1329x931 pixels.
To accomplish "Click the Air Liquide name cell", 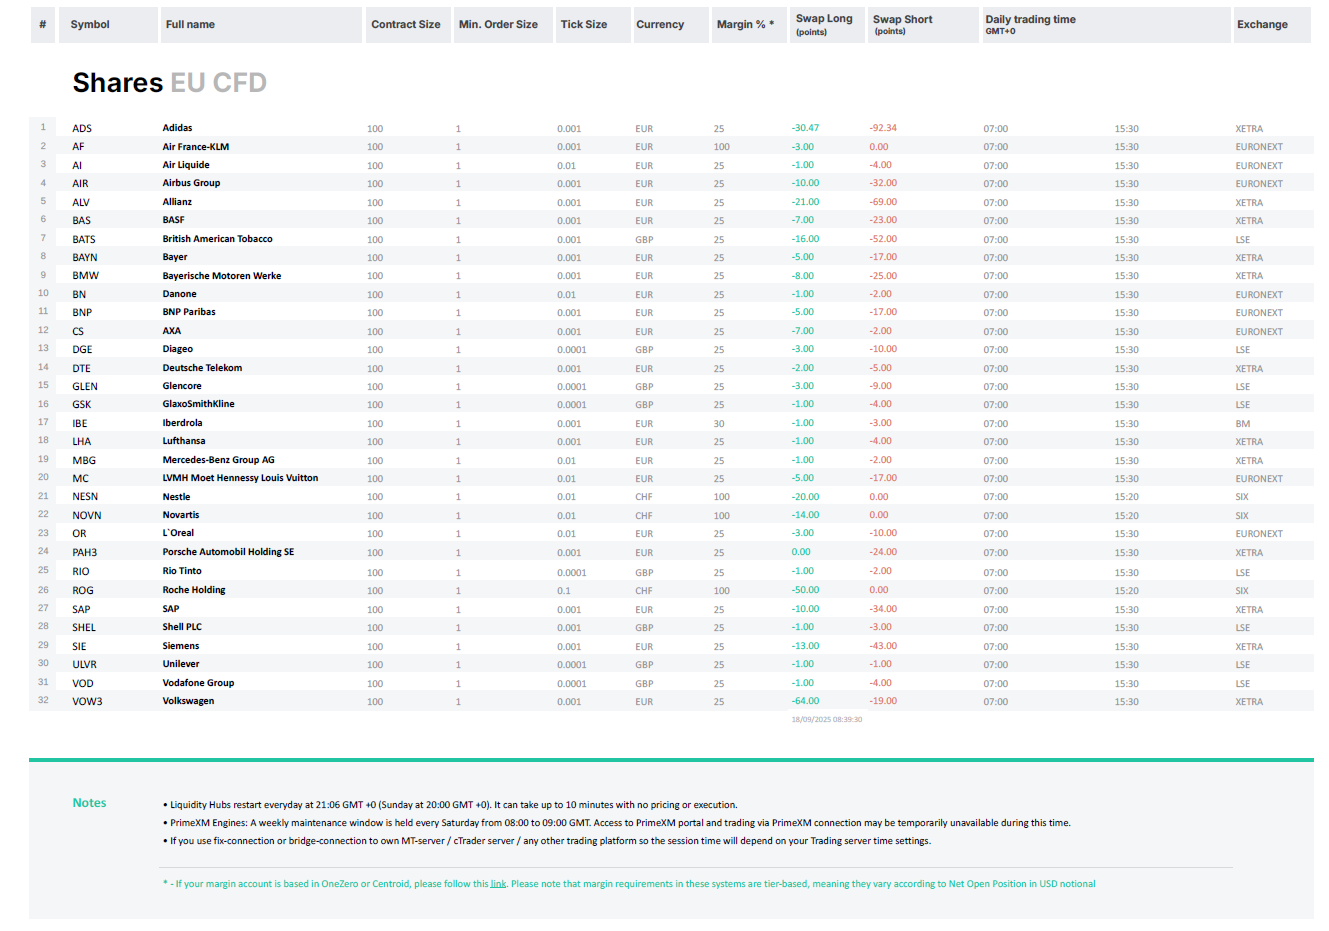I will (186, 165).
